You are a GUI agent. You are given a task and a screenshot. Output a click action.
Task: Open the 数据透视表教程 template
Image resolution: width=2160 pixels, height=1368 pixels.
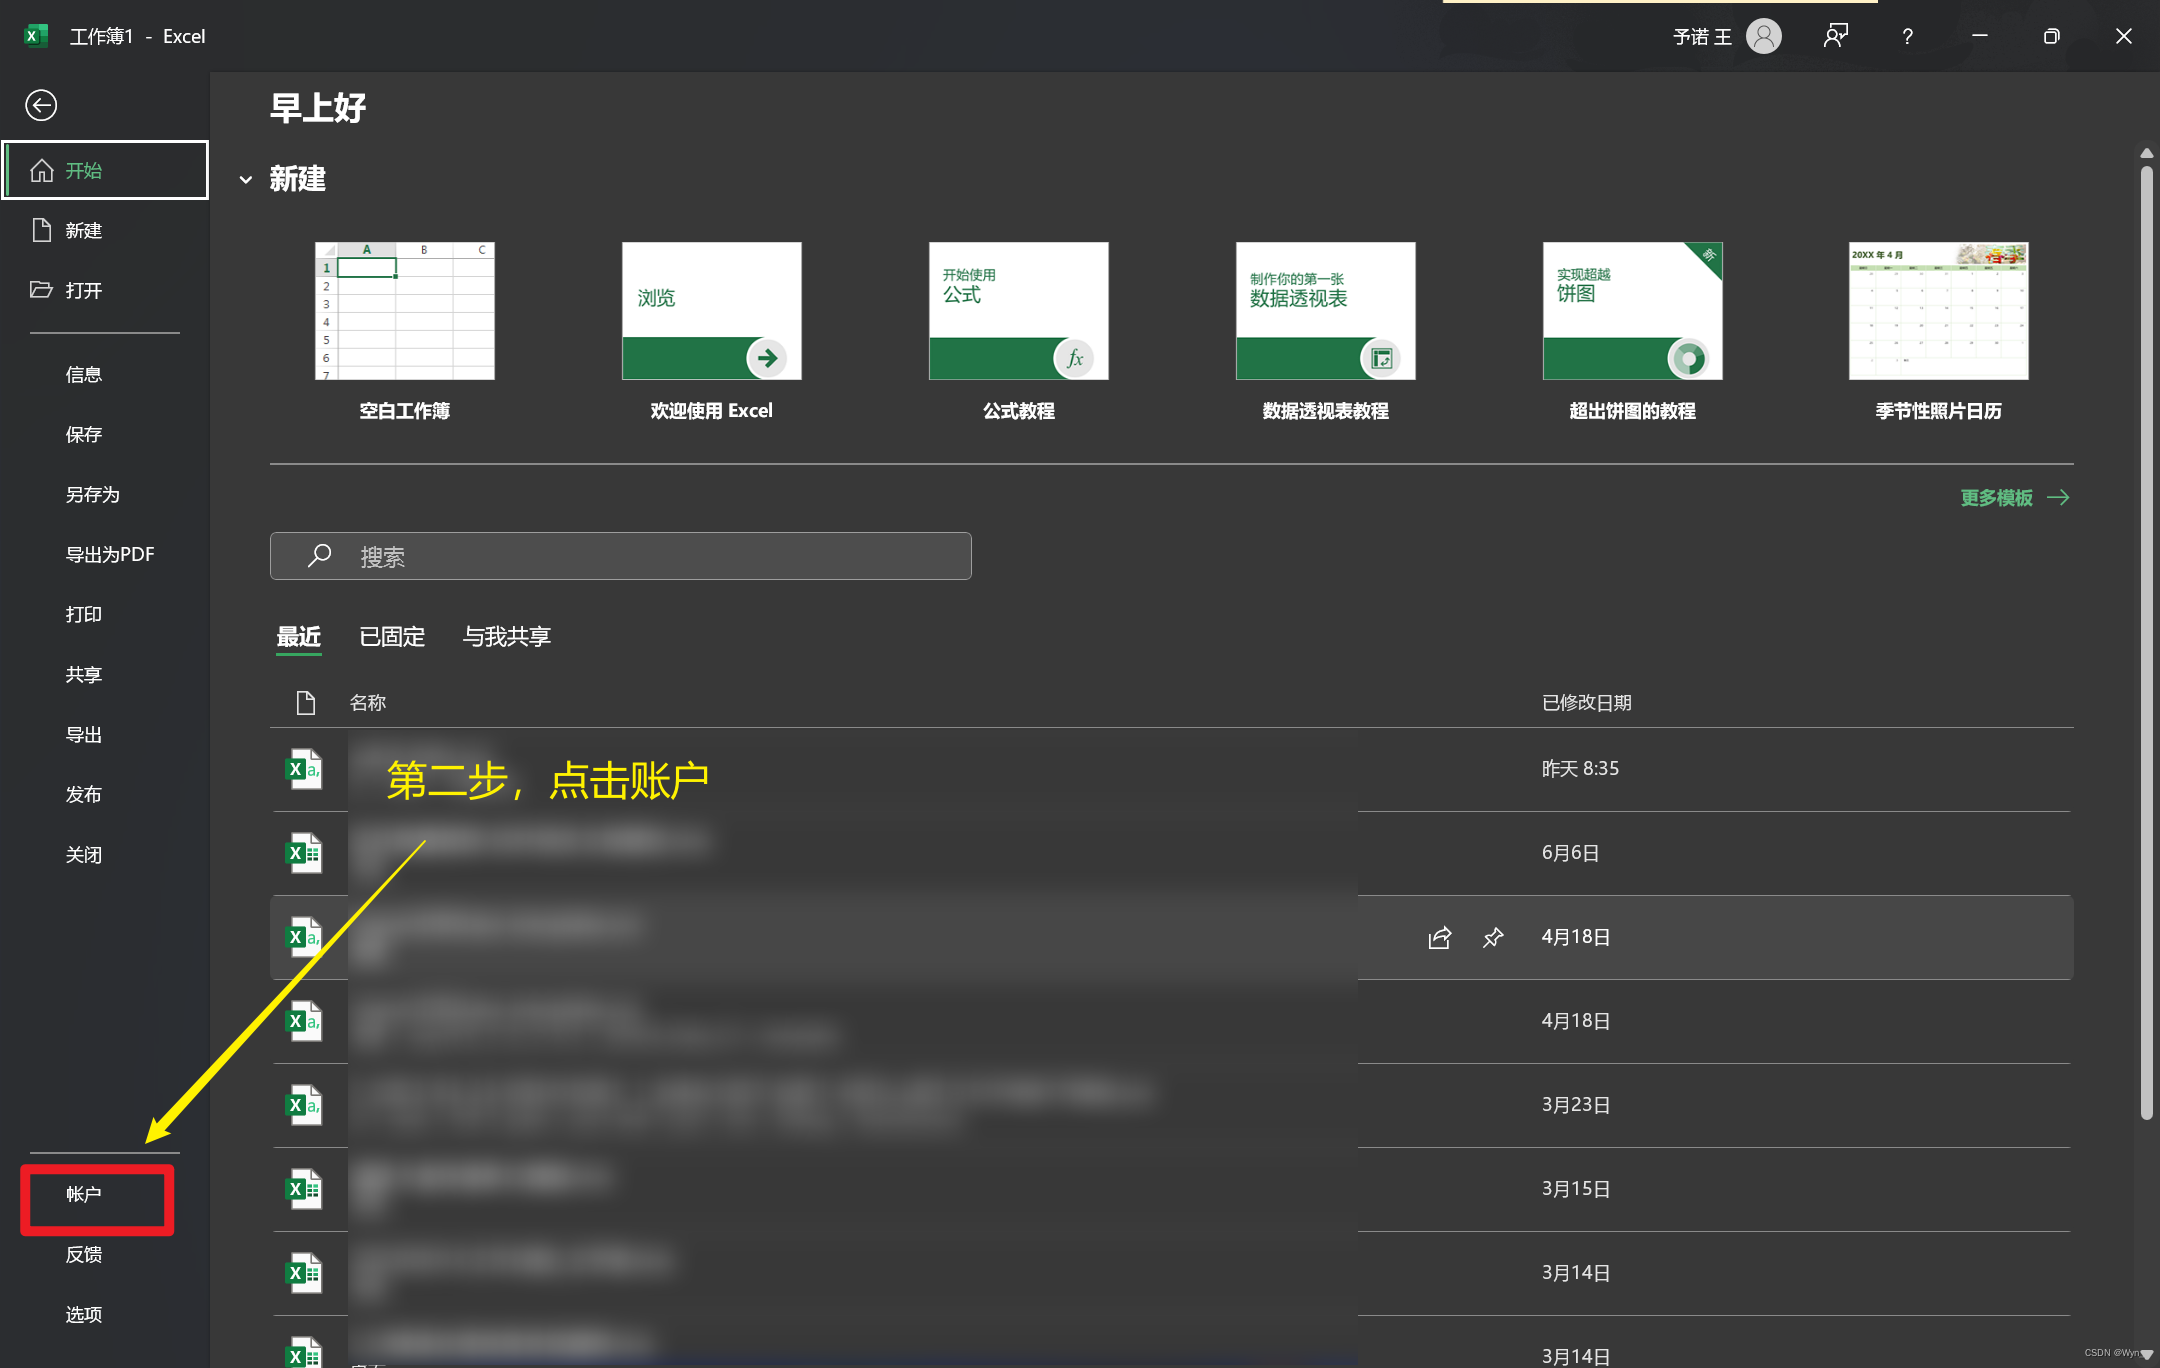click(1325, 311)
